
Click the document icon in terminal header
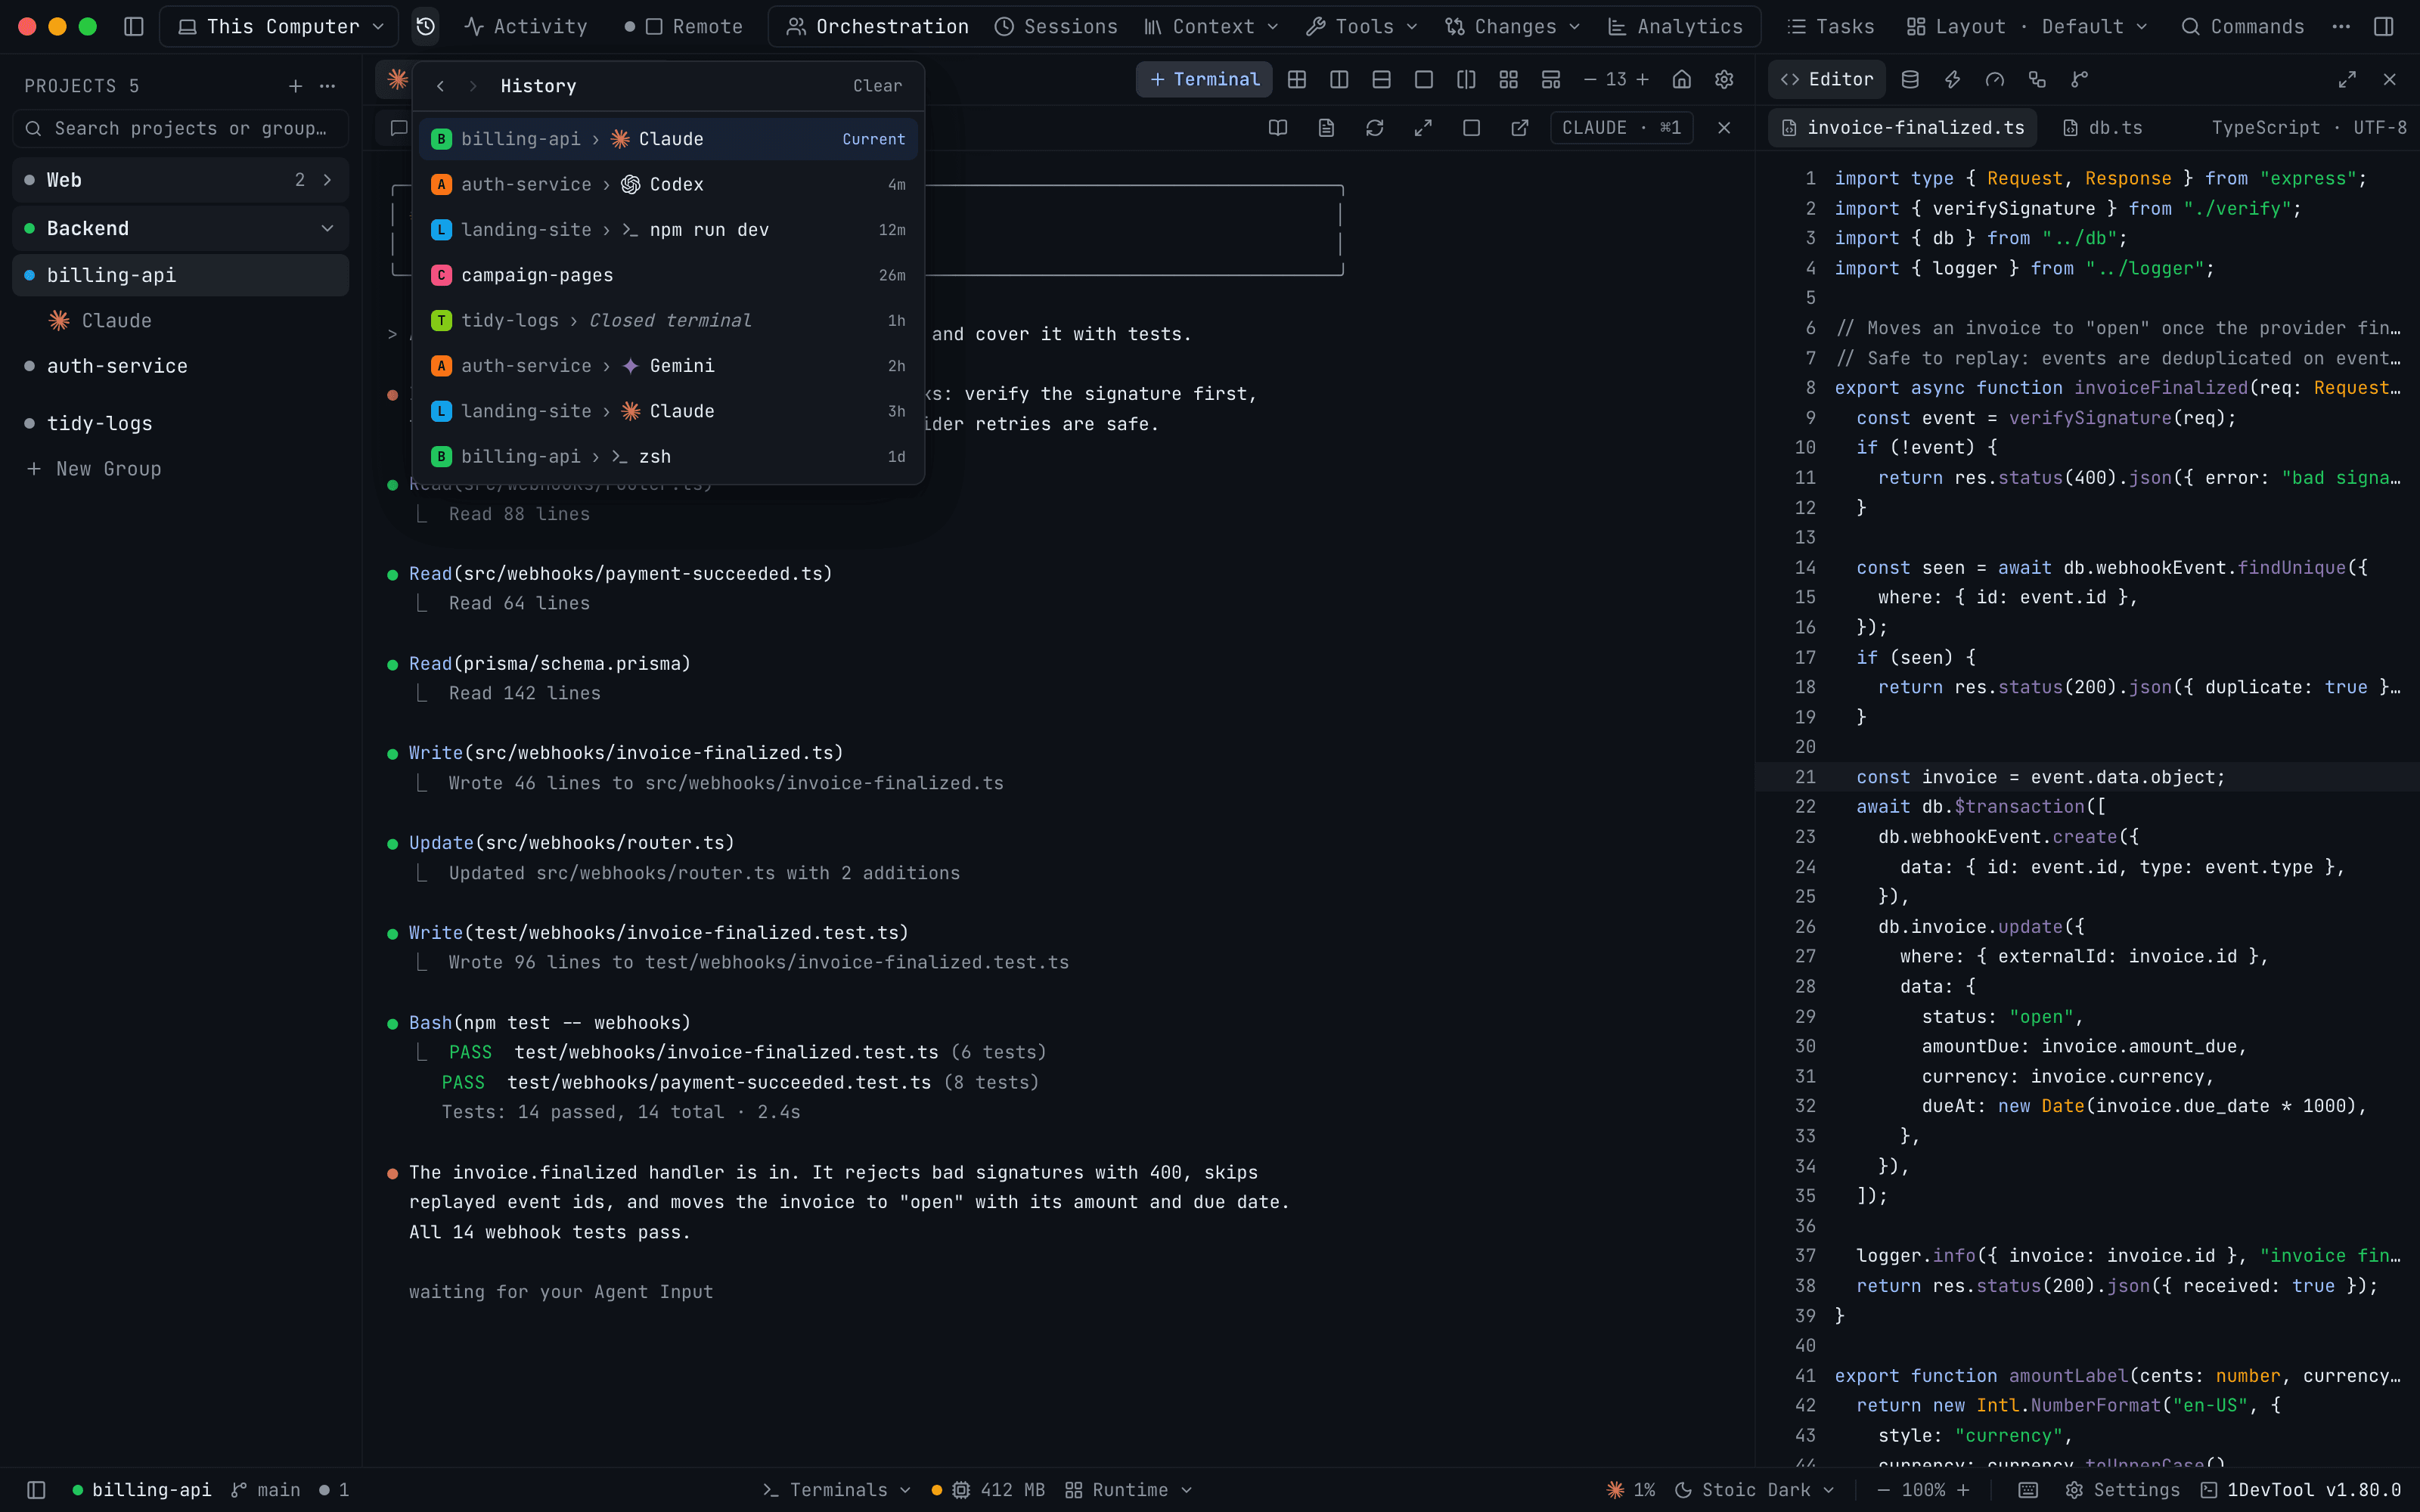(x=1326, y=128)
